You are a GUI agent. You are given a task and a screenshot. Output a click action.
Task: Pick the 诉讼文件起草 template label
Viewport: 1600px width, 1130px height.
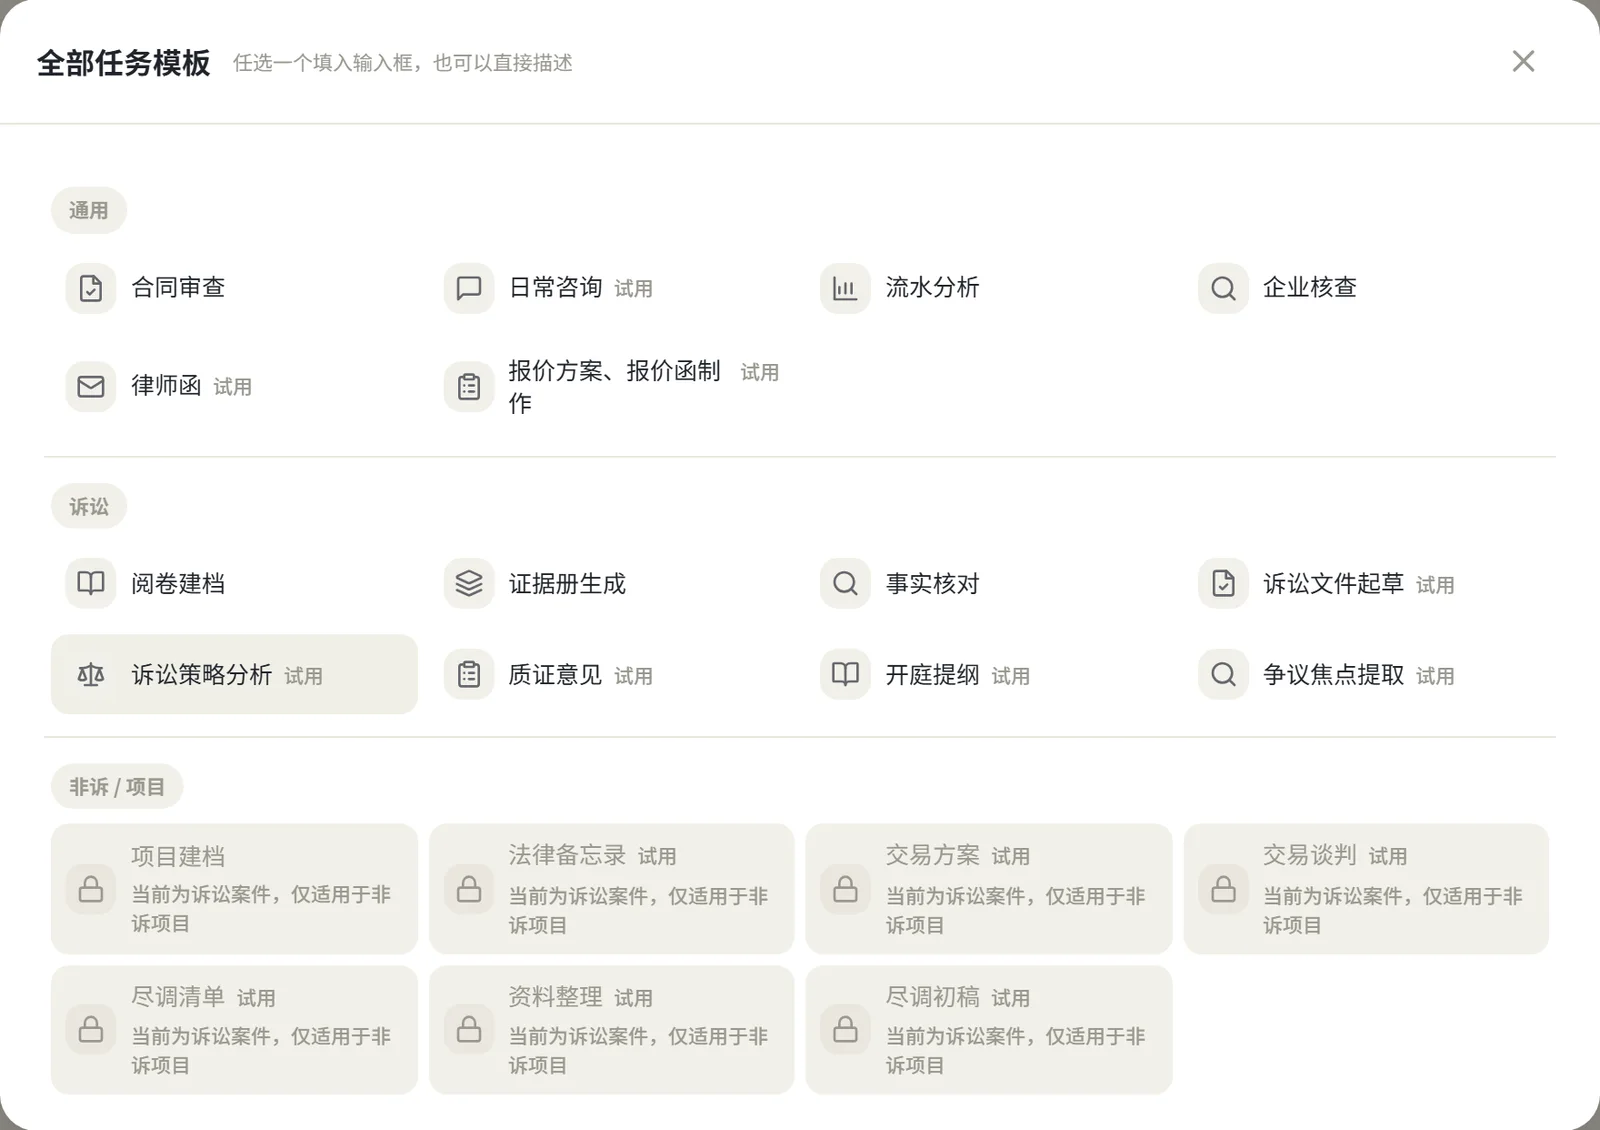pyautogui.click(x=1333, y=583)
